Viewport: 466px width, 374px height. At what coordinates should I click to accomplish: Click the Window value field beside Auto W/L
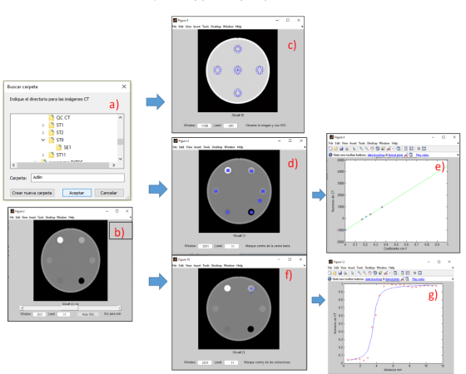[39, 314]
